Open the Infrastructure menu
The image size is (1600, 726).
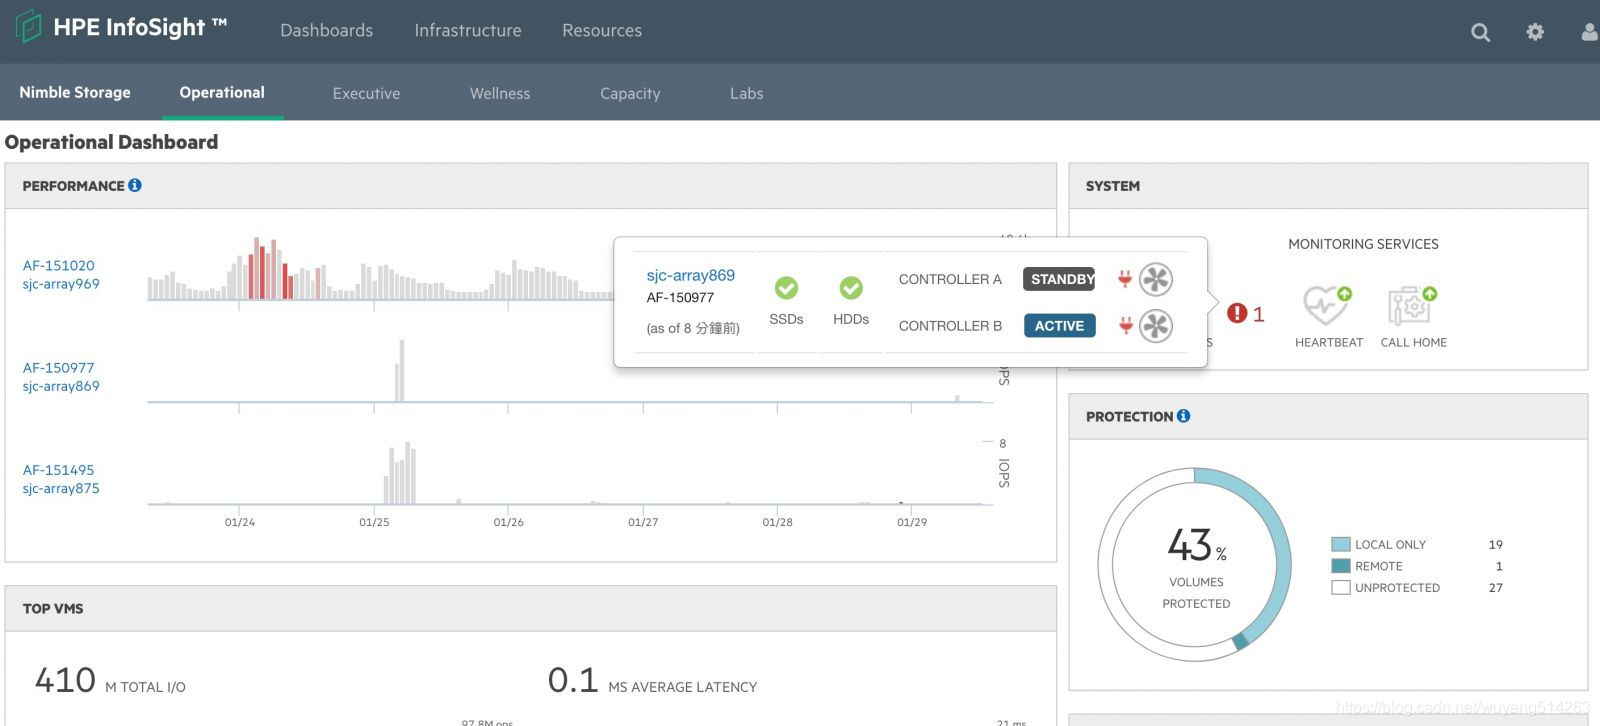(468, 31)
